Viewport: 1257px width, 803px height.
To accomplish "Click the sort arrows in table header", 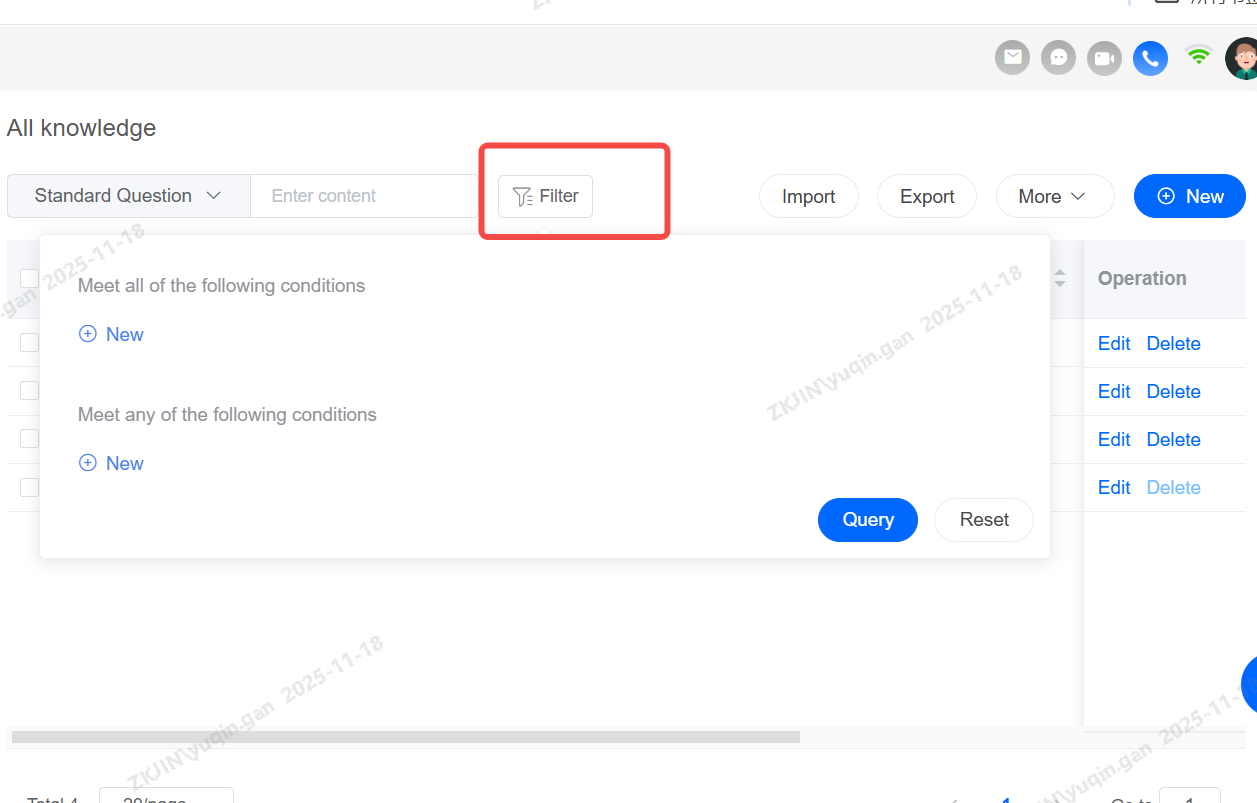I will [x=1060, y=278].
